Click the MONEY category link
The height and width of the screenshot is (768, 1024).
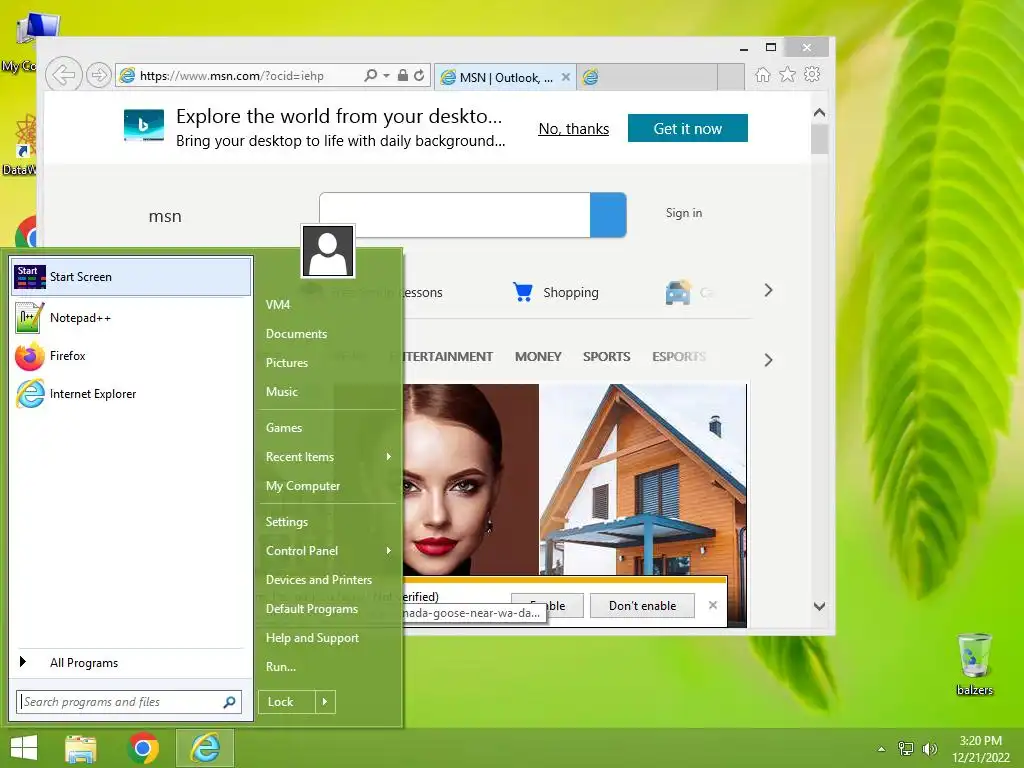pyautogui.click(x=538, y=357)
